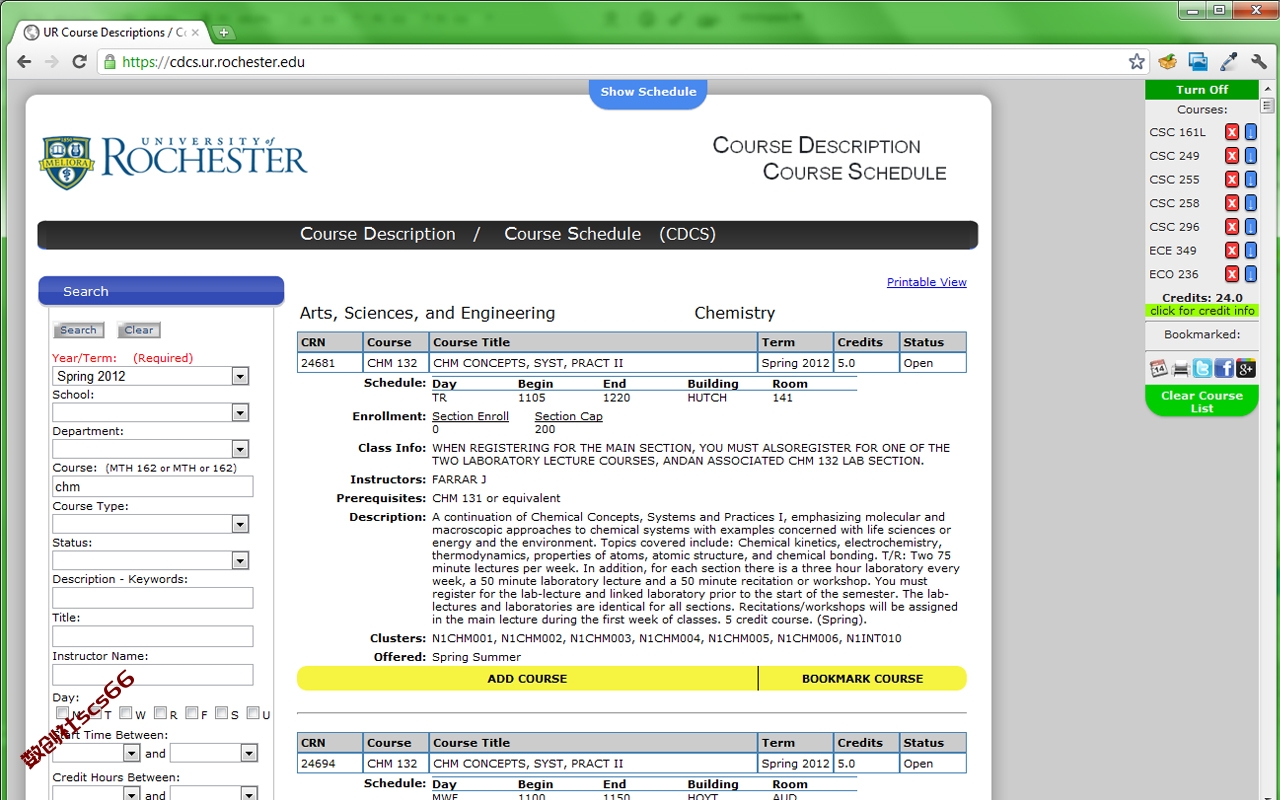Open the Status dropdown
The image size is (1280, 800).
click(x=150, y=561)
